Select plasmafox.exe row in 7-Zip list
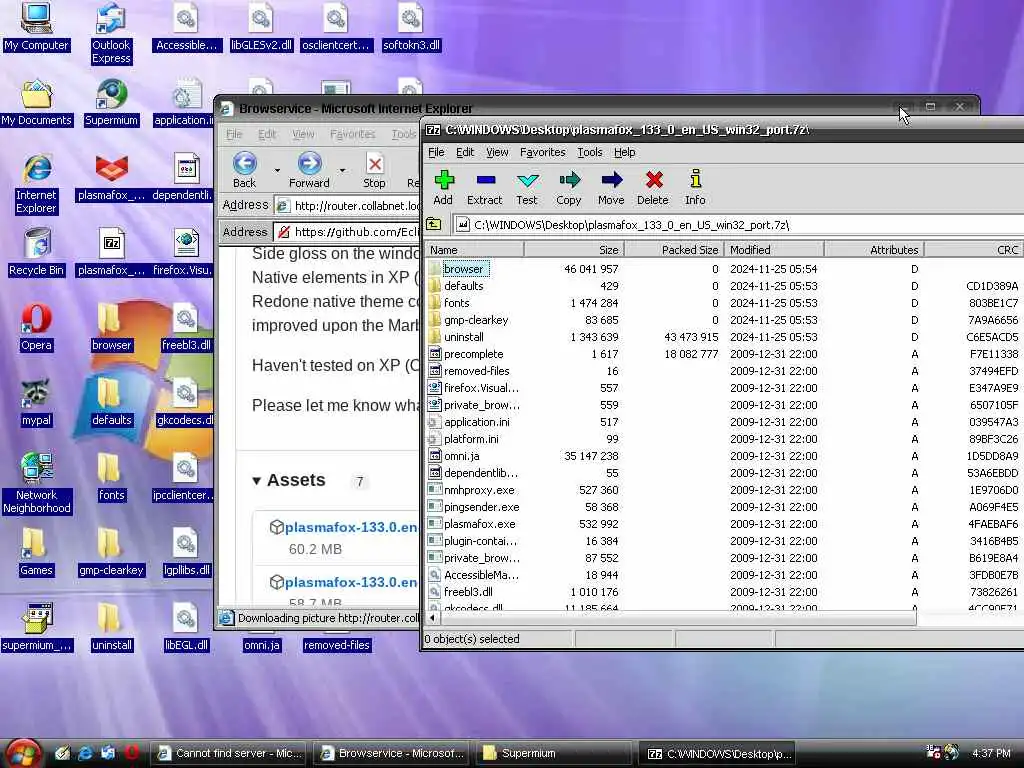1024x768 pixels. coord(724,524)
